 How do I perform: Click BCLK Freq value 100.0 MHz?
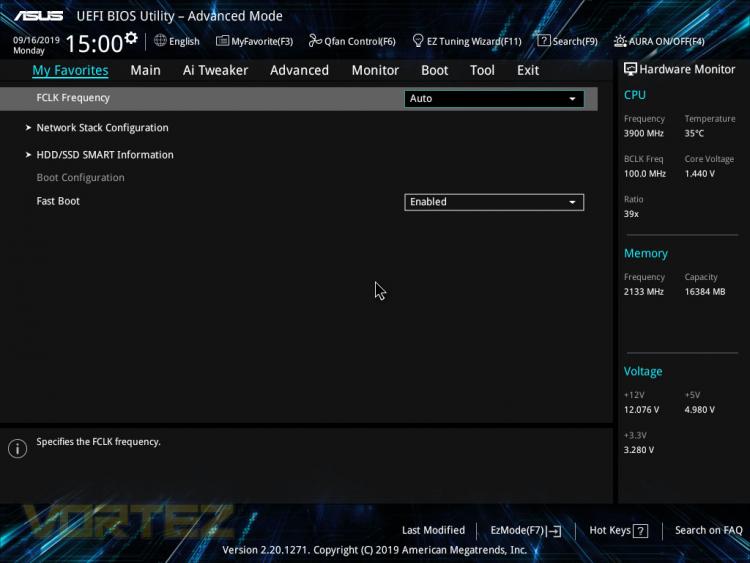[x=645, y=174]
